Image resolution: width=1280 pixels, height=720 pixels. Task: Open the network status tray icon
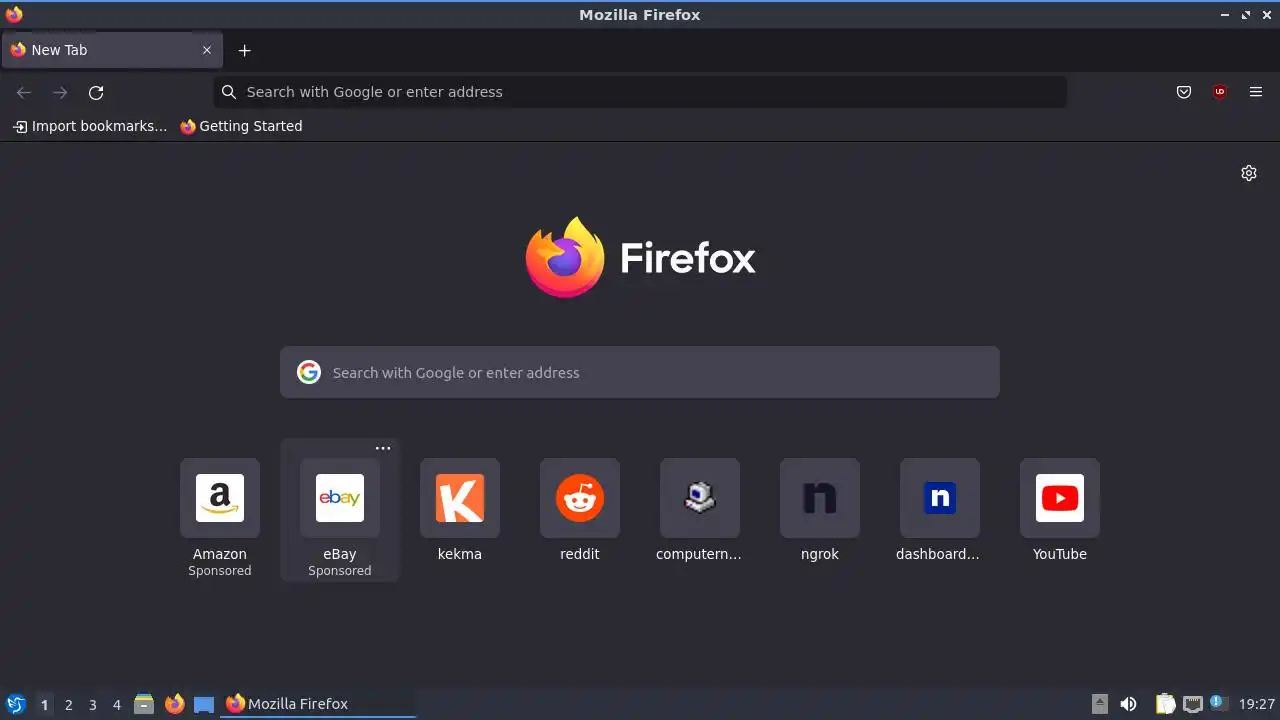[x=1192, y=704]
